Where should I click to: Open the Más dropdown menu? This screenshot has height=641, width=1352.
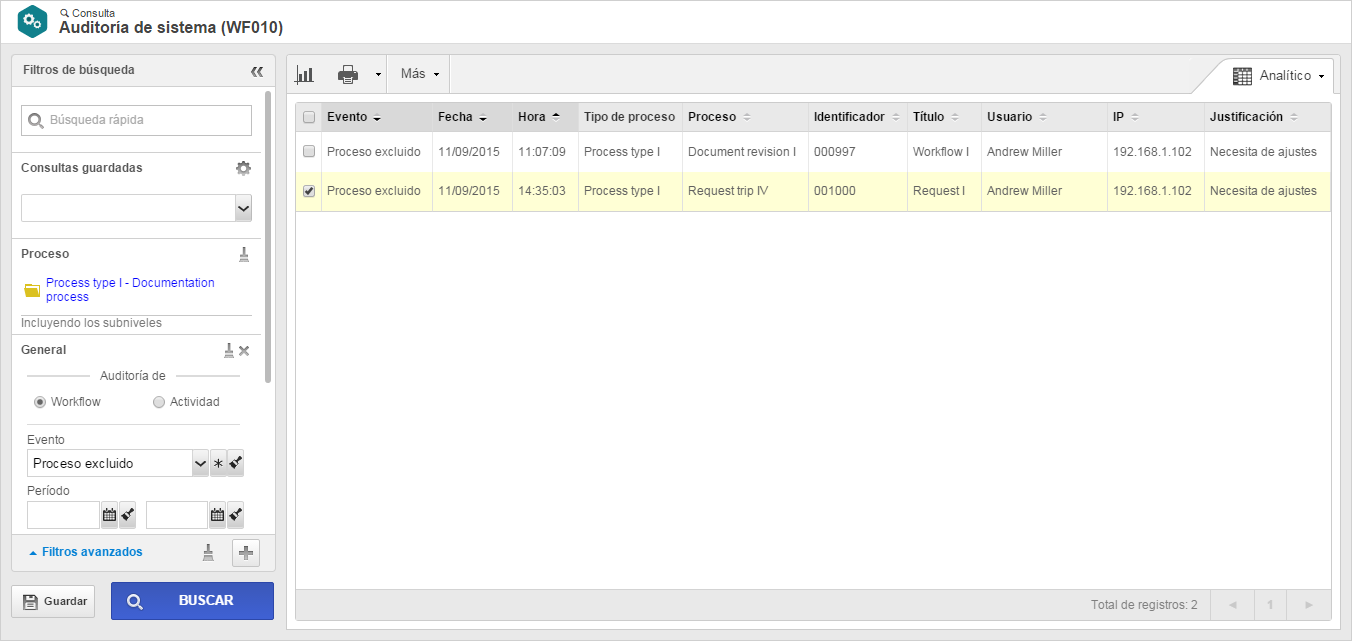420,74
